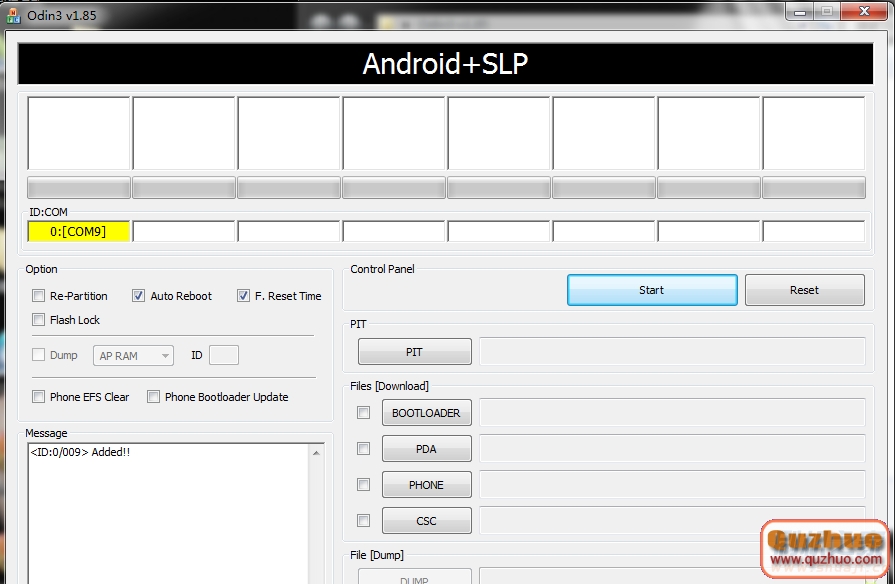This screenshot has height=584, width=895.
Task: Tick the checkbox beside BOOTLOADER
Action: [363, 412]
